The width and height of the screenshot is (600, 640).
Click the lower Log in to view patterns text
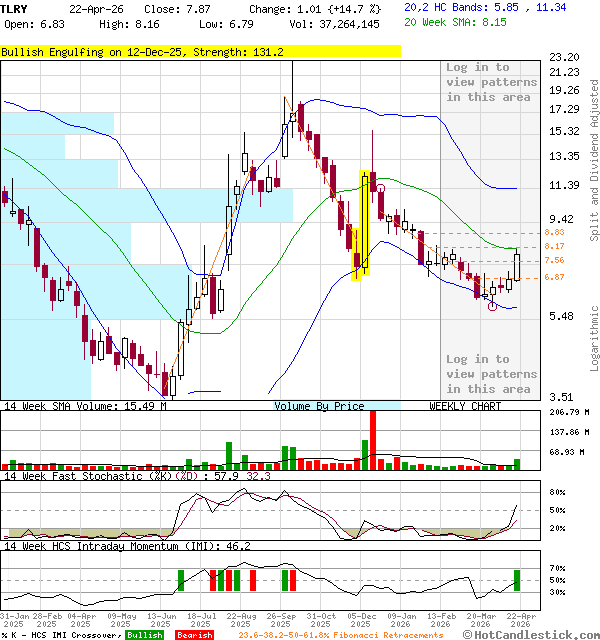(x=491, y=374)
